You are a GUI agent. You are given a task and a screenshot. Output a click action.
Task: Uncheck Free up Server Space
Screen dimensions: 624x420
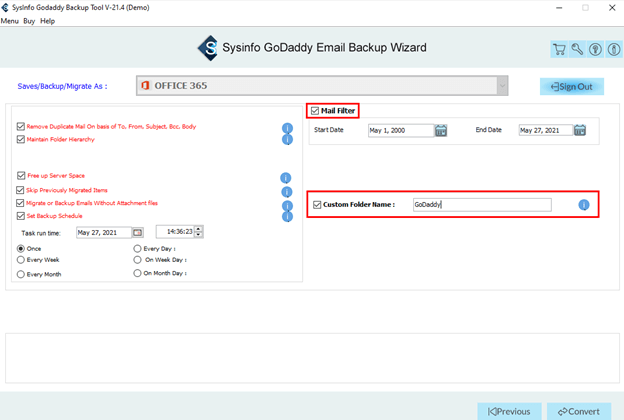(x=21, y=176)
